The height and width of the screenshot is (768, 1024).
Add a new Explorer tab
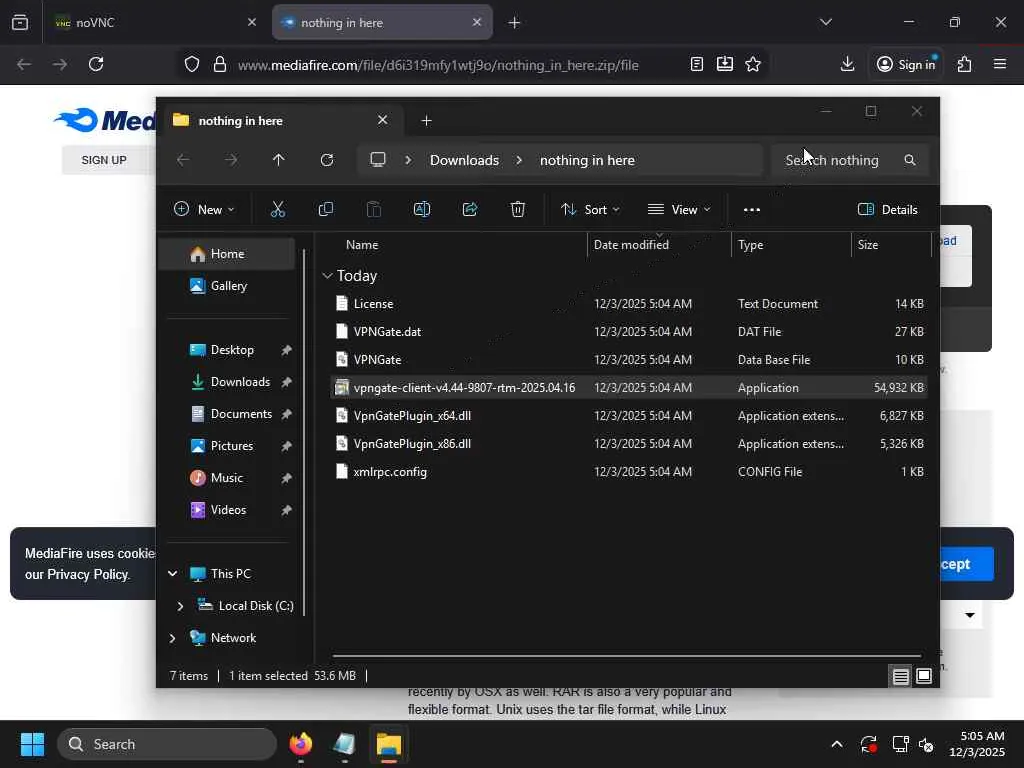[x=426, y=121]
